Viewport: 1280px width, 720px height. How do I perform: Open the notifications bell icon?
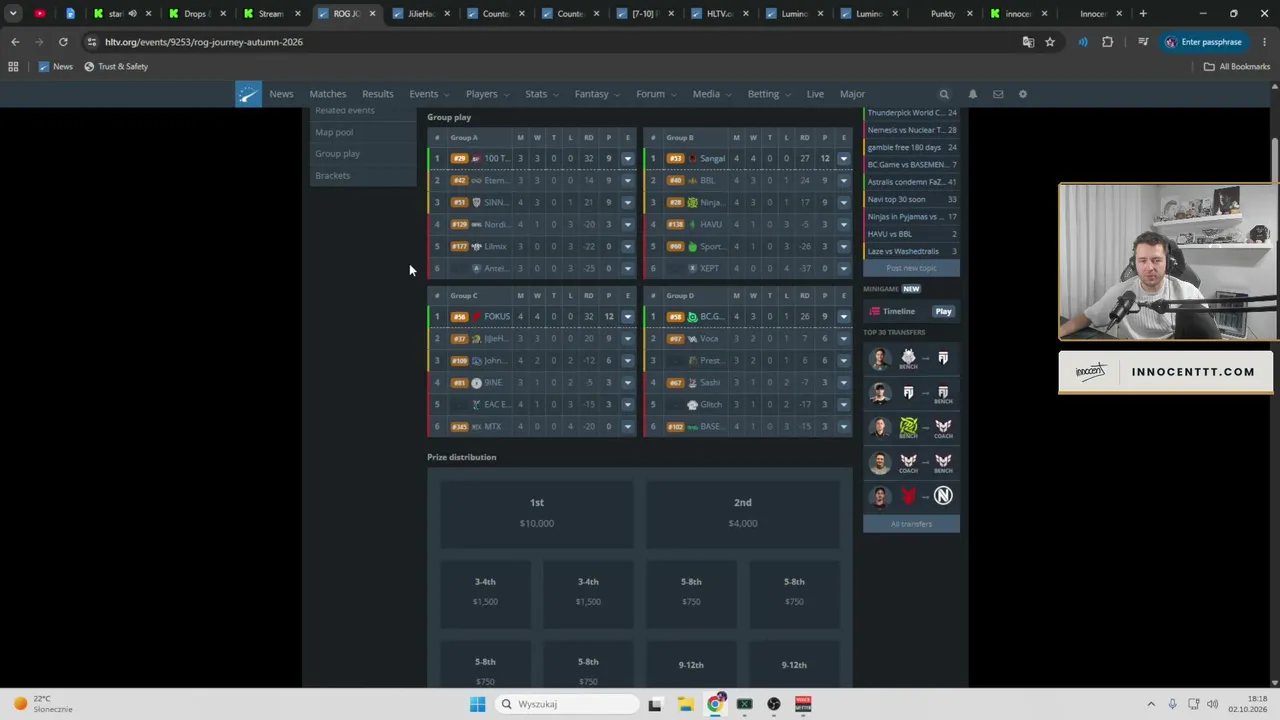click(972, 94)
